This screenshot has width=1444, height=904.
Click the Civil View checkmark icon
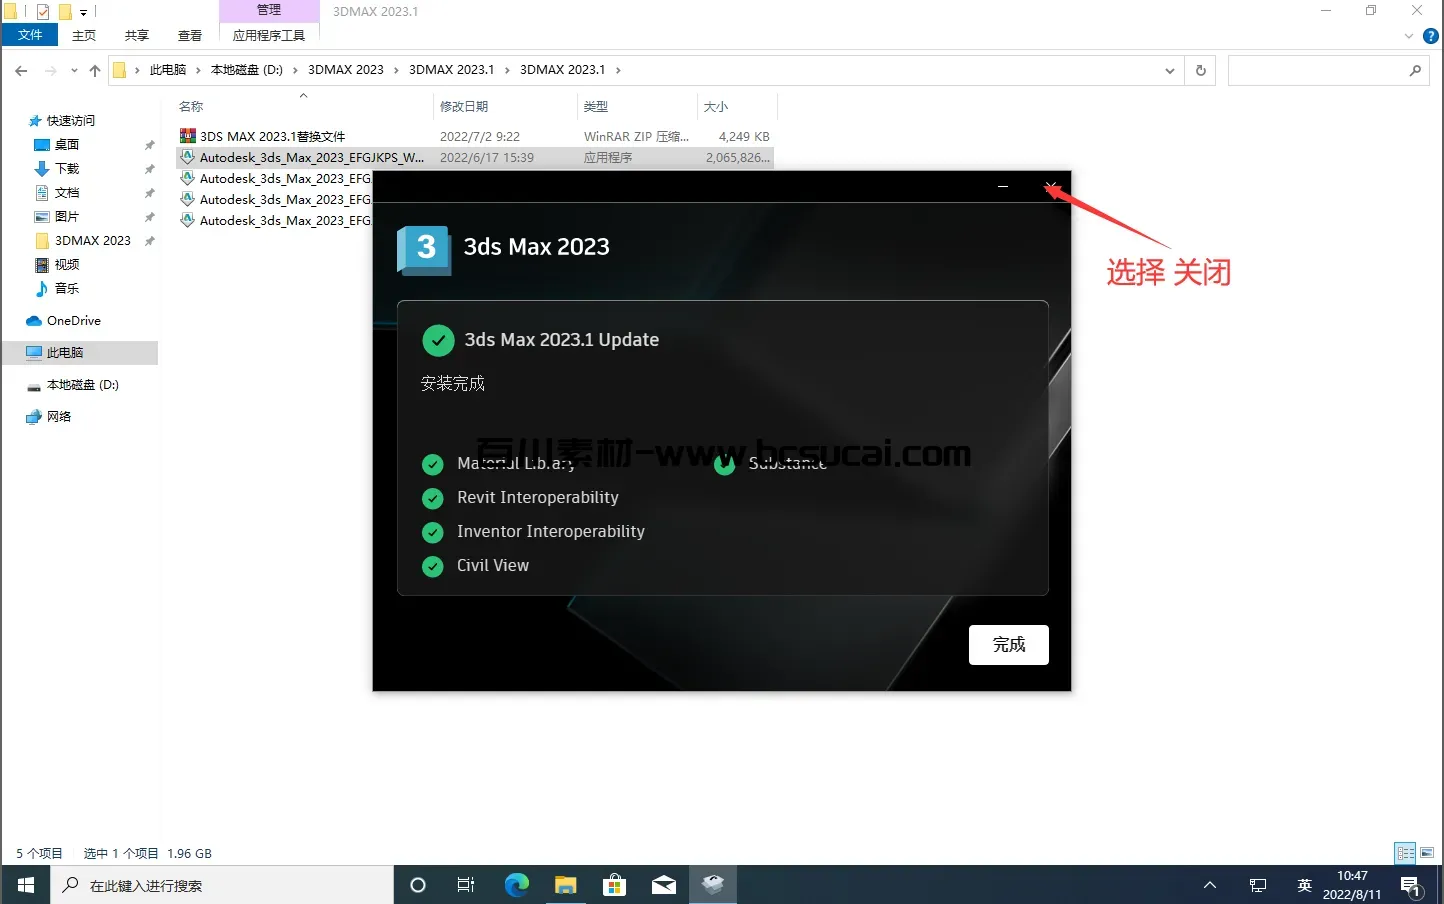(433, 566)
